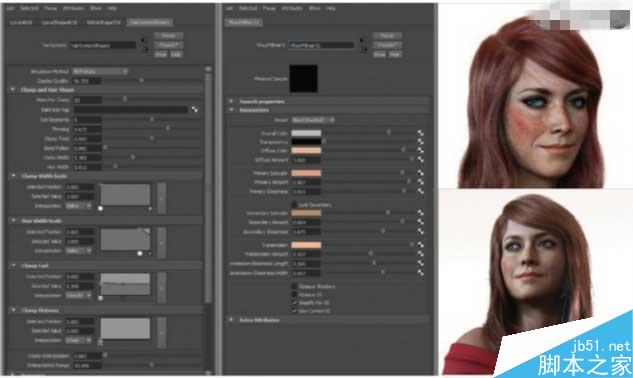This screenshot has height=378, width=633.
Task: Collapse the Clump Width Scale section
Action: (x=13, y=176)
